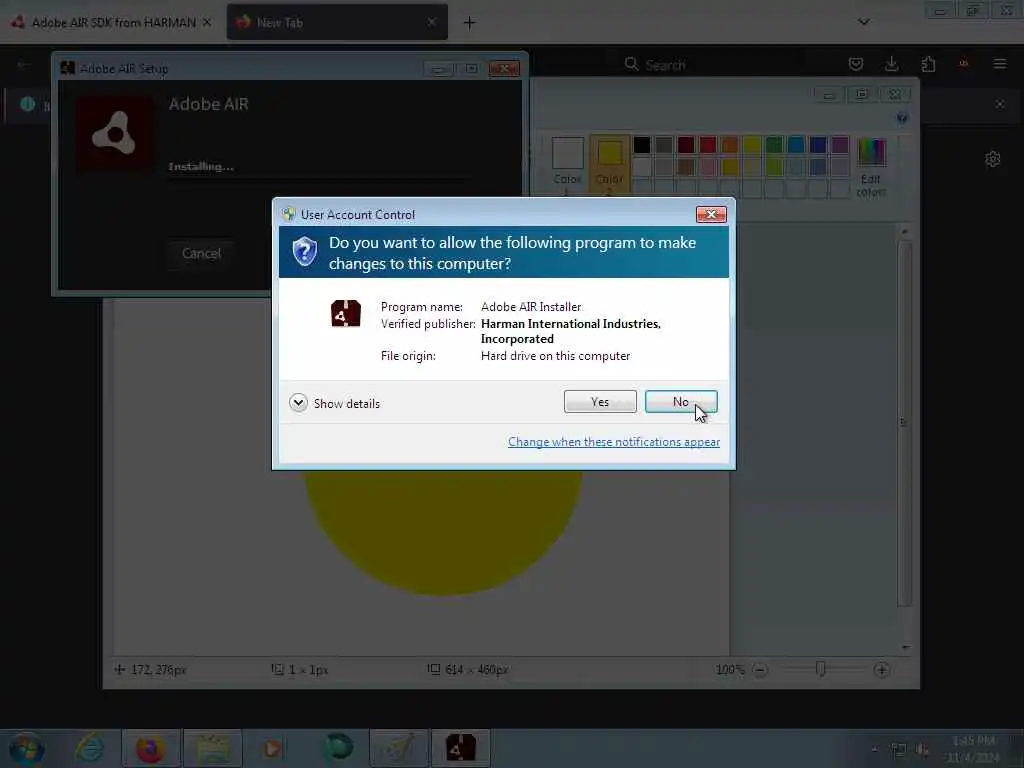The width and height of the screenshot is (1024, 768).
Task: Open the green round app on the taskbar
Action: click(x=338, y=747)
